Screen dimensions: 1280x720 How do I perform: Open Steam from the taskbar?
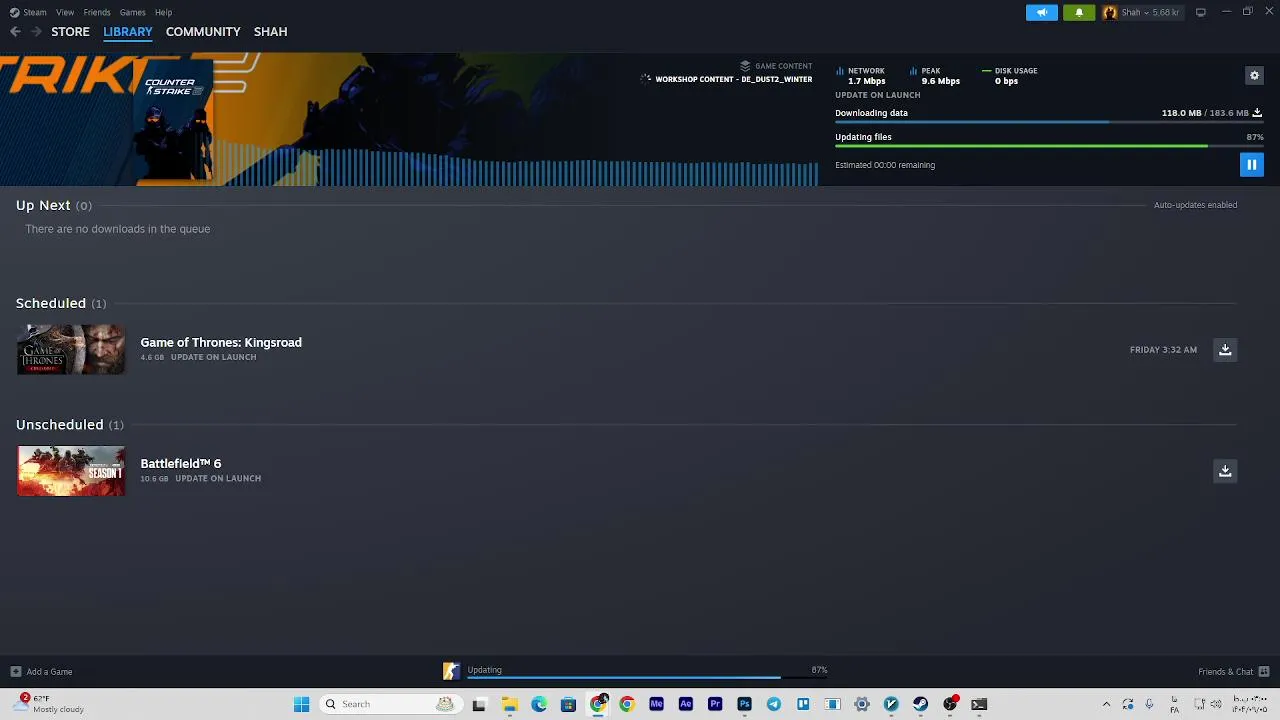(921, 704)
